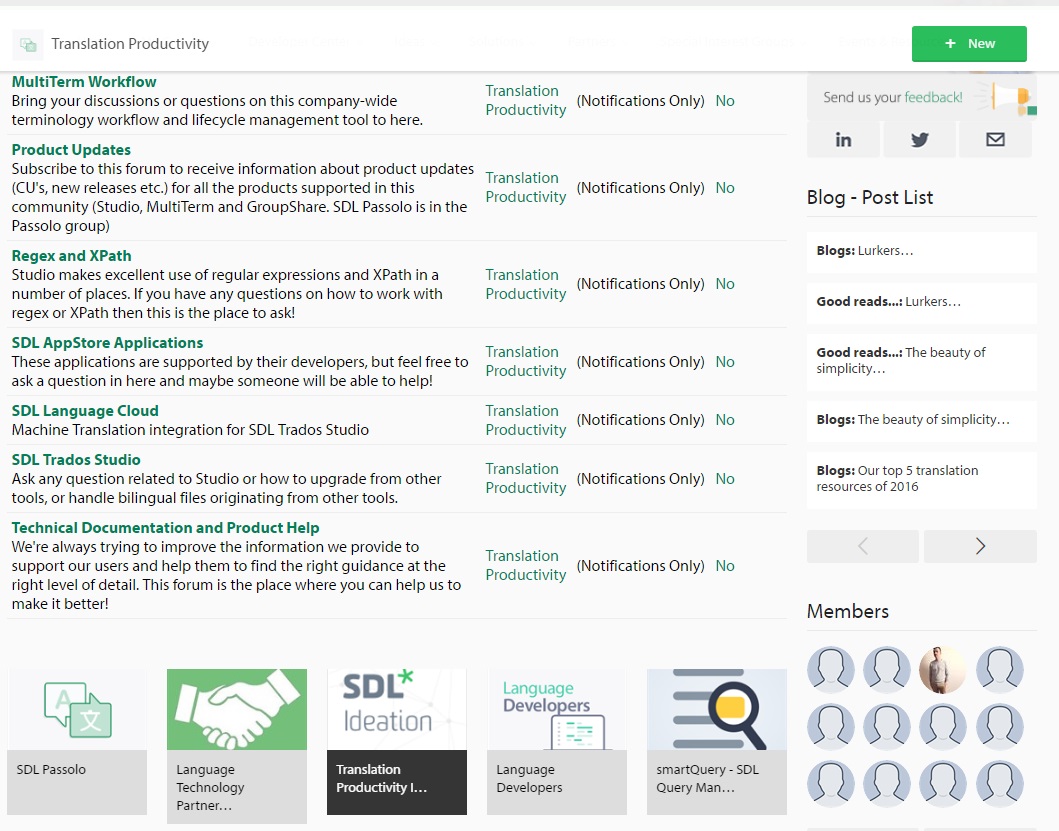Click Translation Productivity link in Technical Documentation row
The image size is (1059, 831).
pyautogui.click(x=525, y=565)
